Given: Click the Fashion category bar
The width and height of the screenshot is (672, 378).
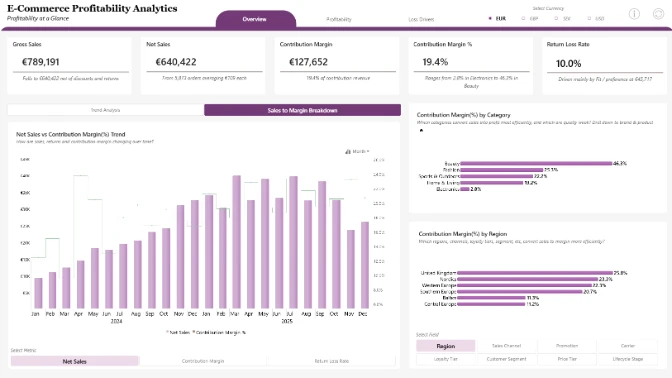Looking at the screenshot, I should coord(502,170).
